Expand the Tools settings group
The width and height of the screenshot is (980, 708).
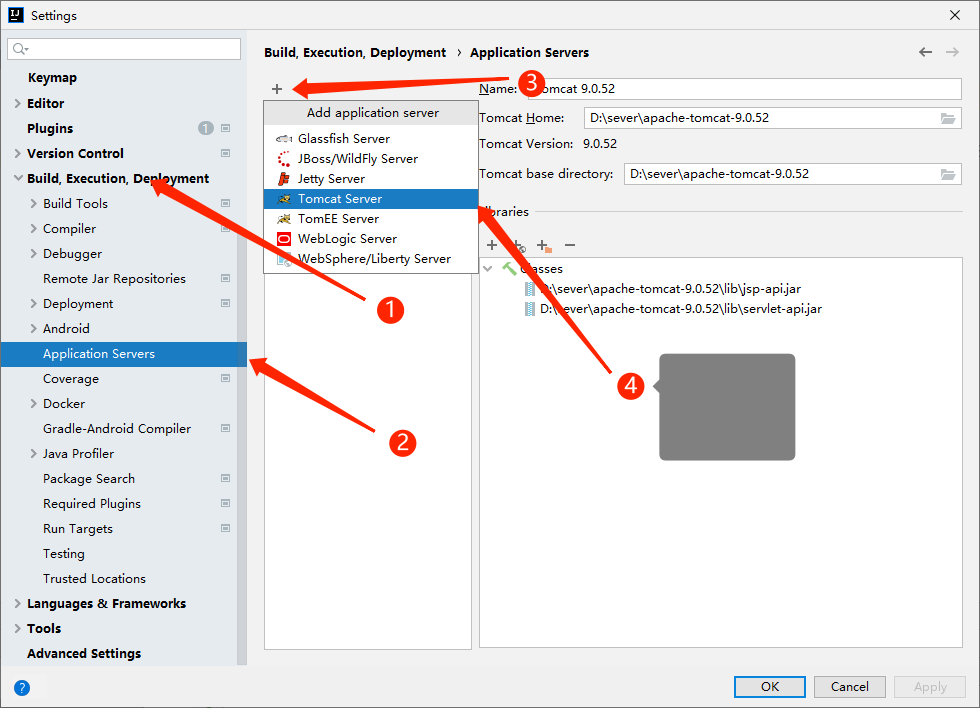coord(18,629)
